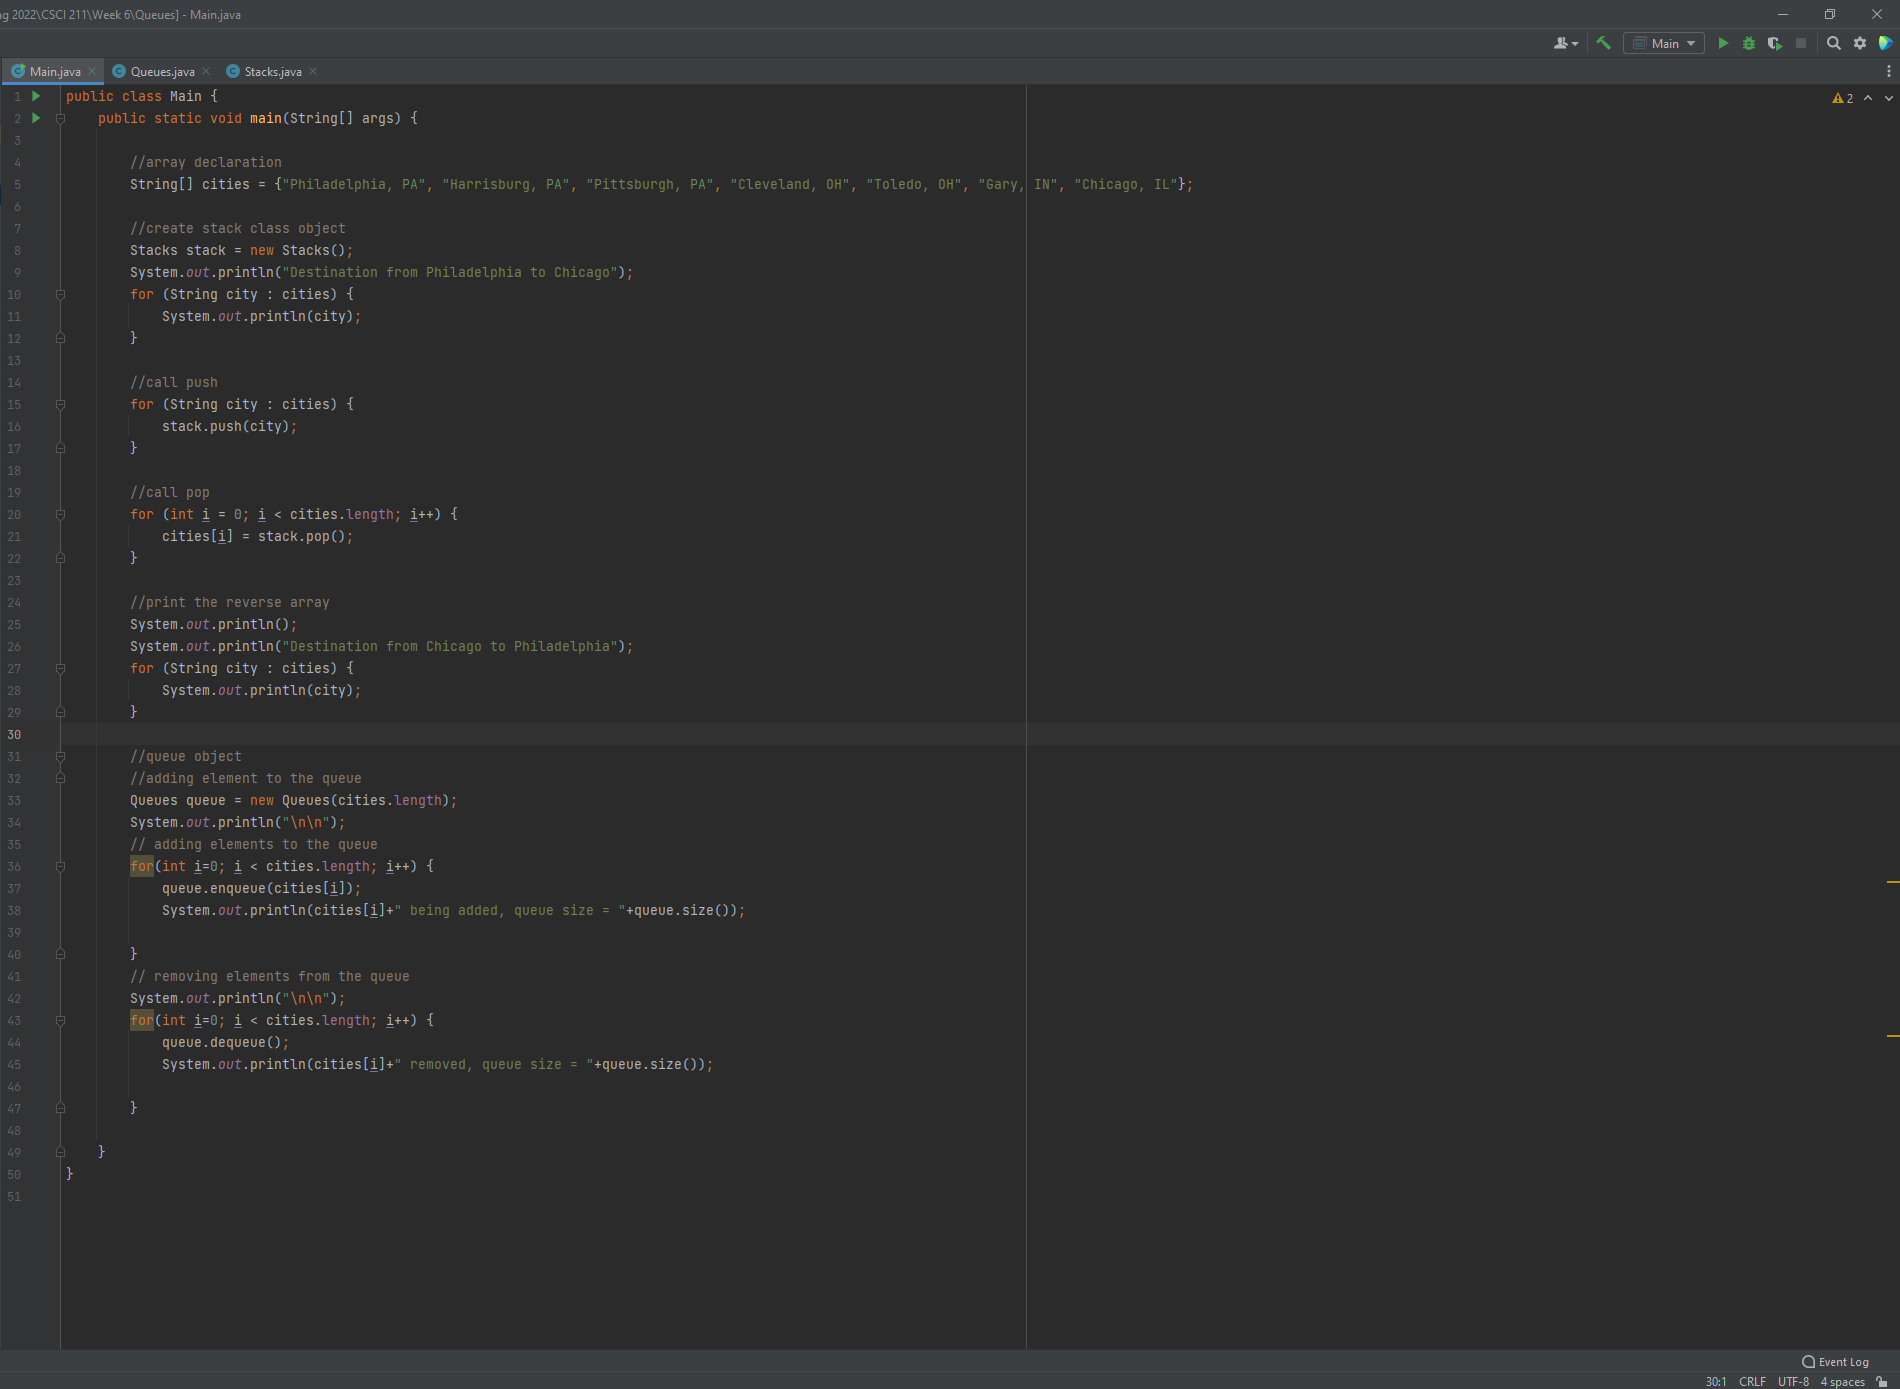
Task: Click the highlighted 'for' keyword on line 43
Action: click(142, 1020)
